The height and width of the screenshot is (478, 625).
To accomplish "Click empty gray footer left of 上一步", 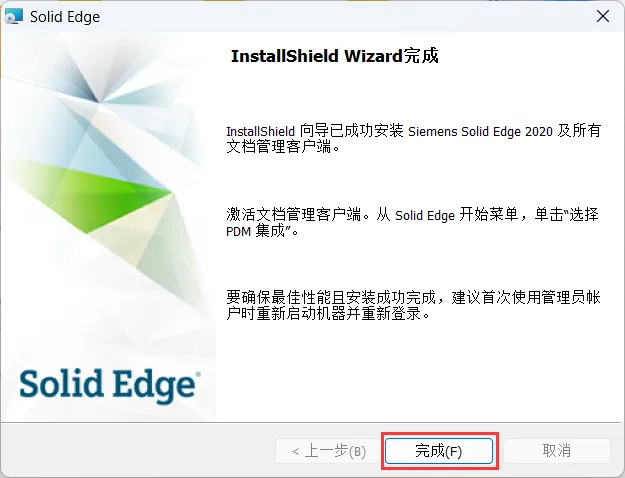I will coord(138,451).
